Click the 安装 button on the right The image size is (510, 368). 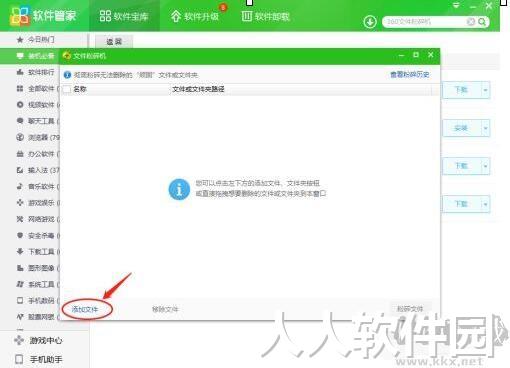coord(461,128)
